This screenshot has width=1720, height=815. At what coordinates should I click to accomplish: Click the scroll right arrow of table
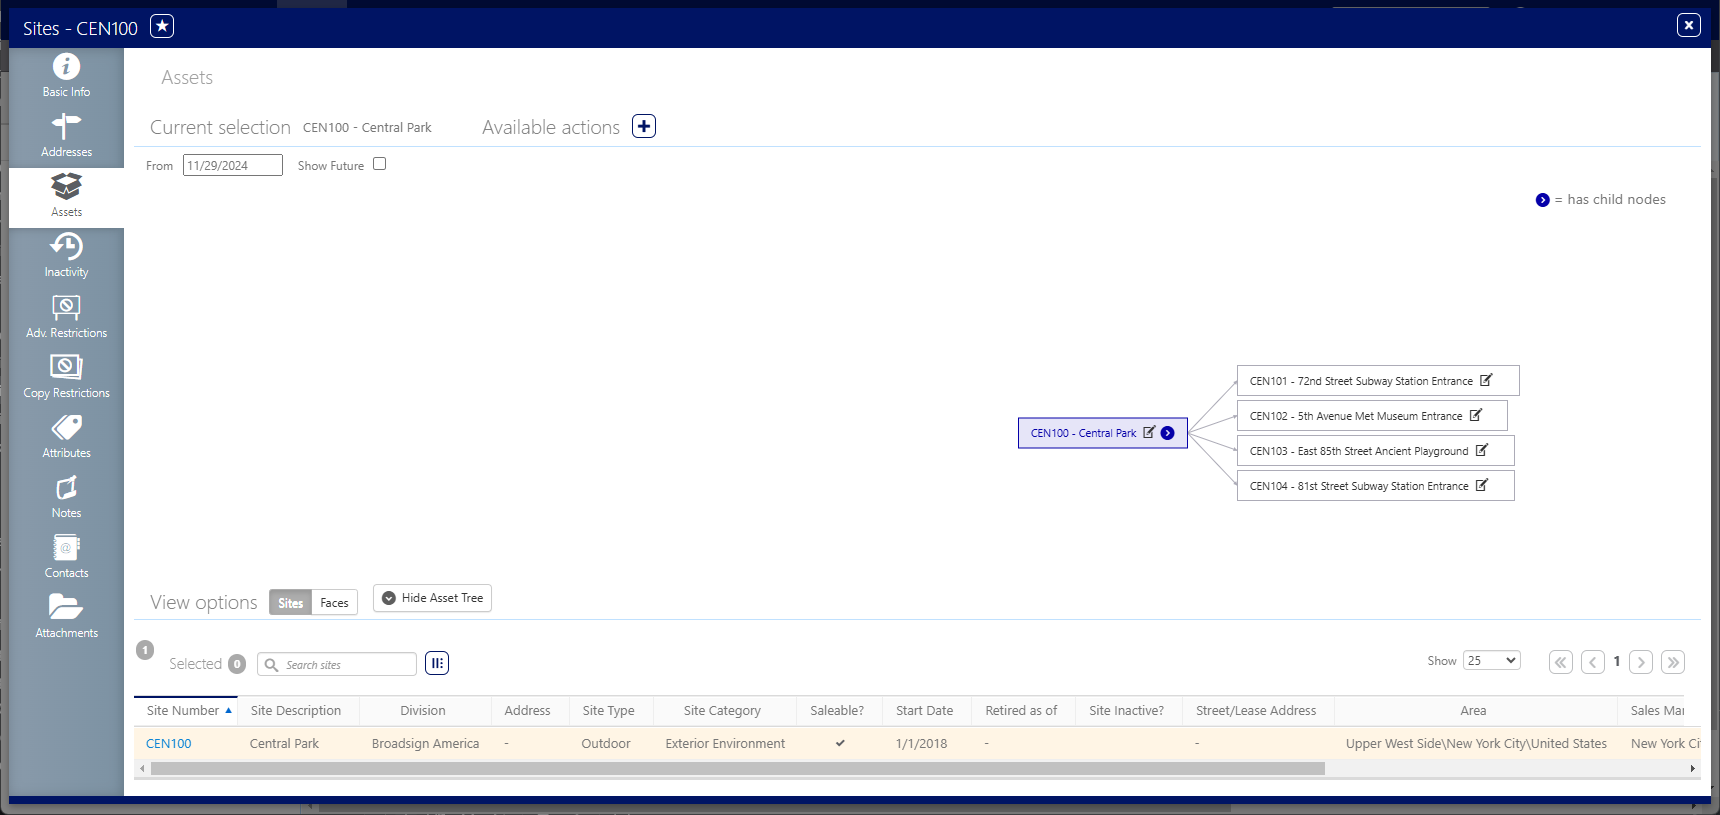click(1692, 768)
